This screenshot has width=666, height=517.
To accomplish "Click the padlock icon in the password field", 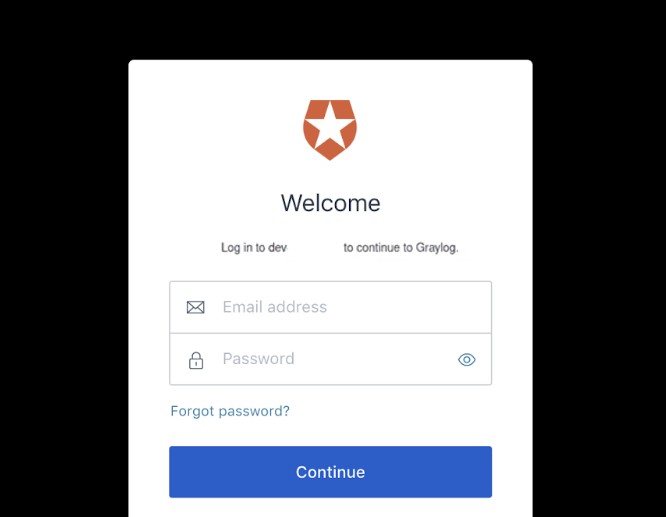I will (x=196, y=360).
